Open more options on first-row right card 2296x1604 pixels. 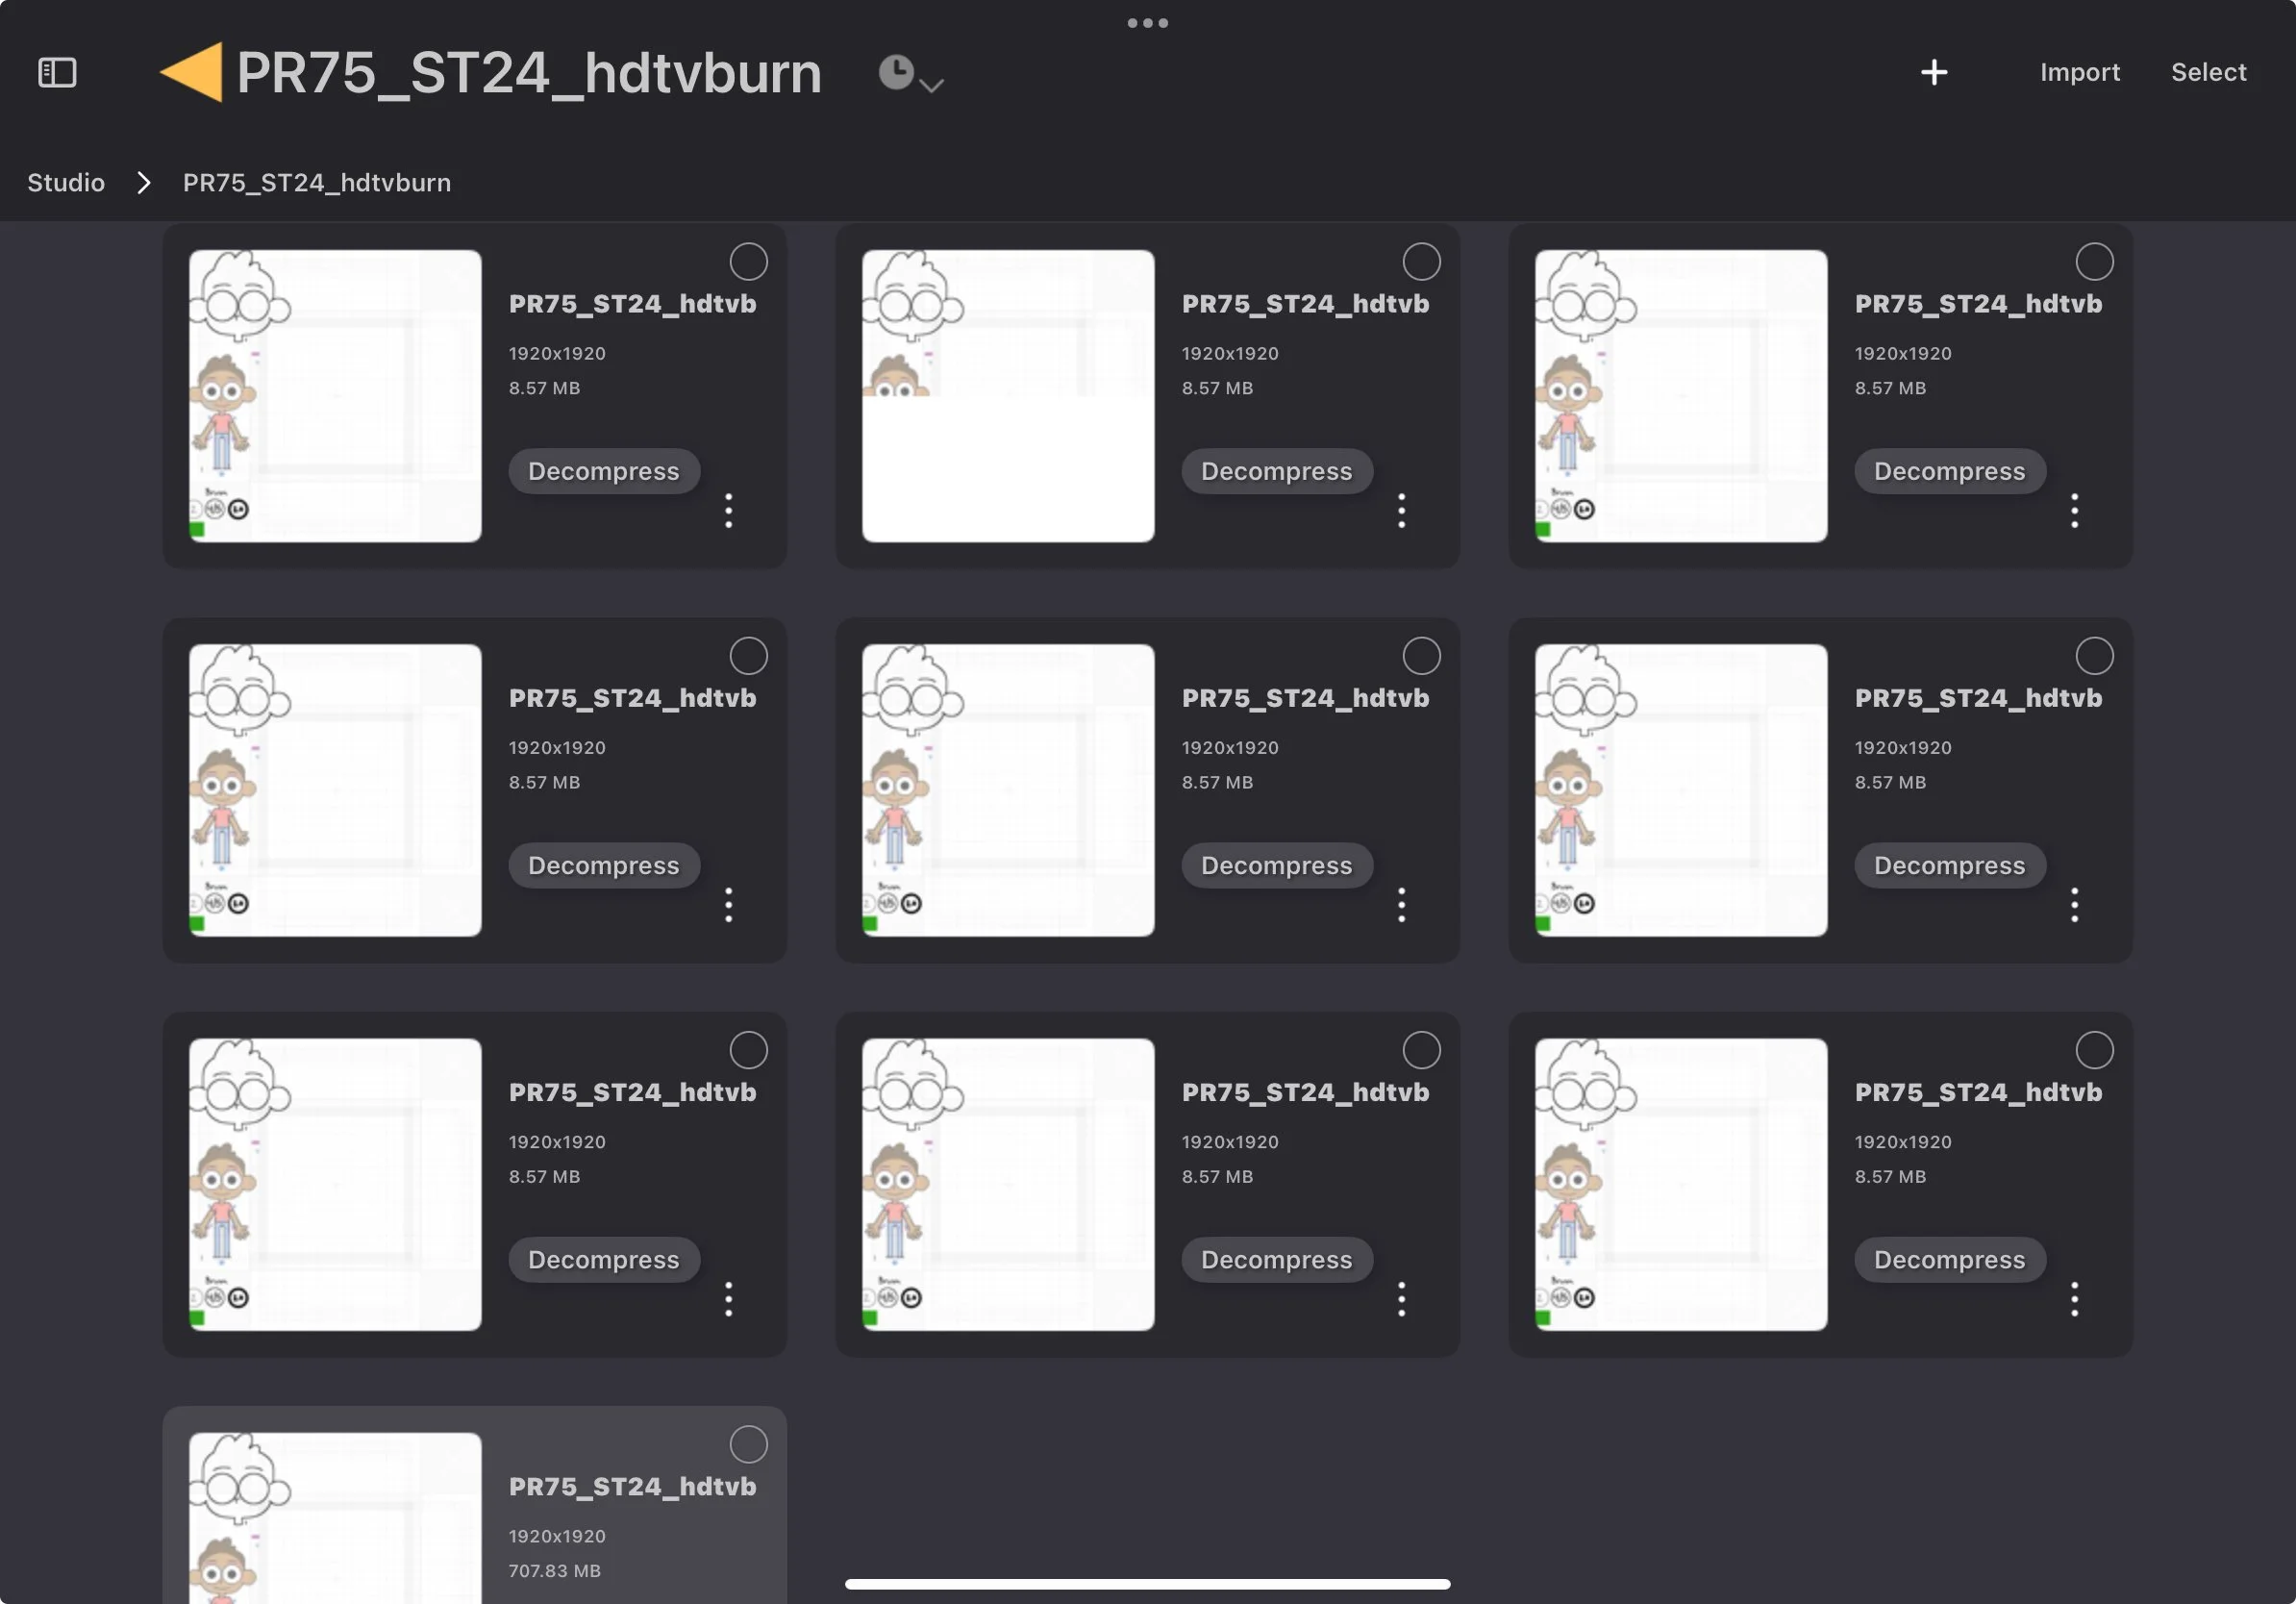pos(2074,510)
